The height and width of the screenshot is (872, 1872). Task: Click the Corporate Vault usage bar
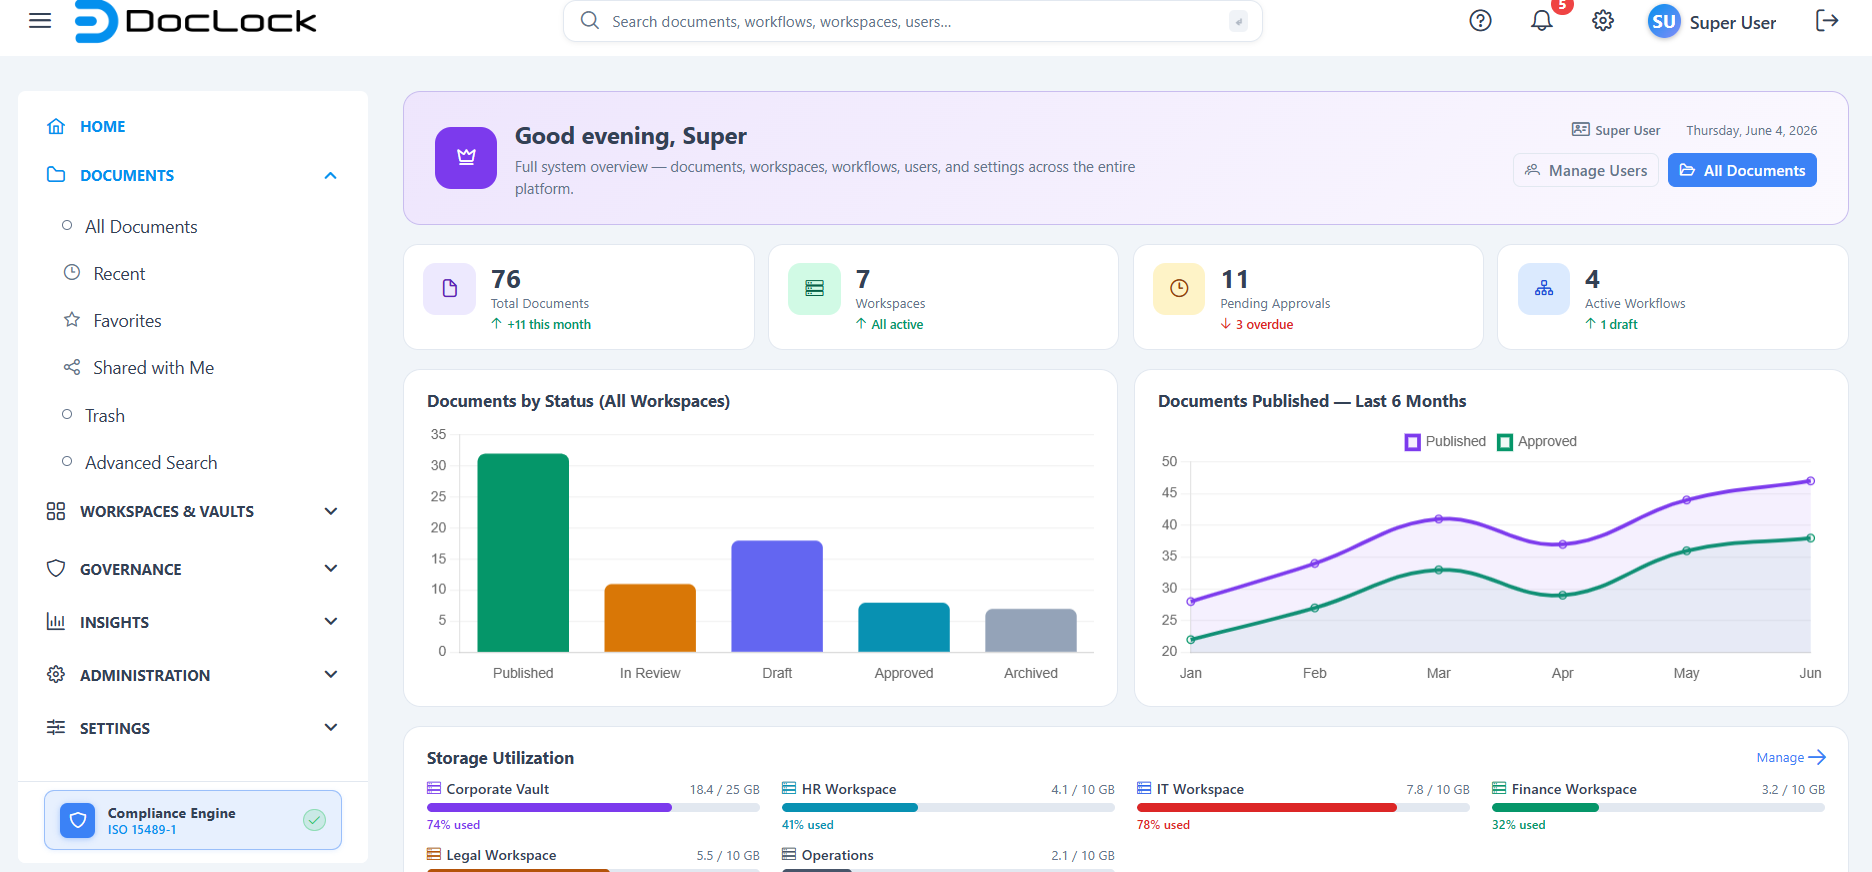(x=593, y=807)
